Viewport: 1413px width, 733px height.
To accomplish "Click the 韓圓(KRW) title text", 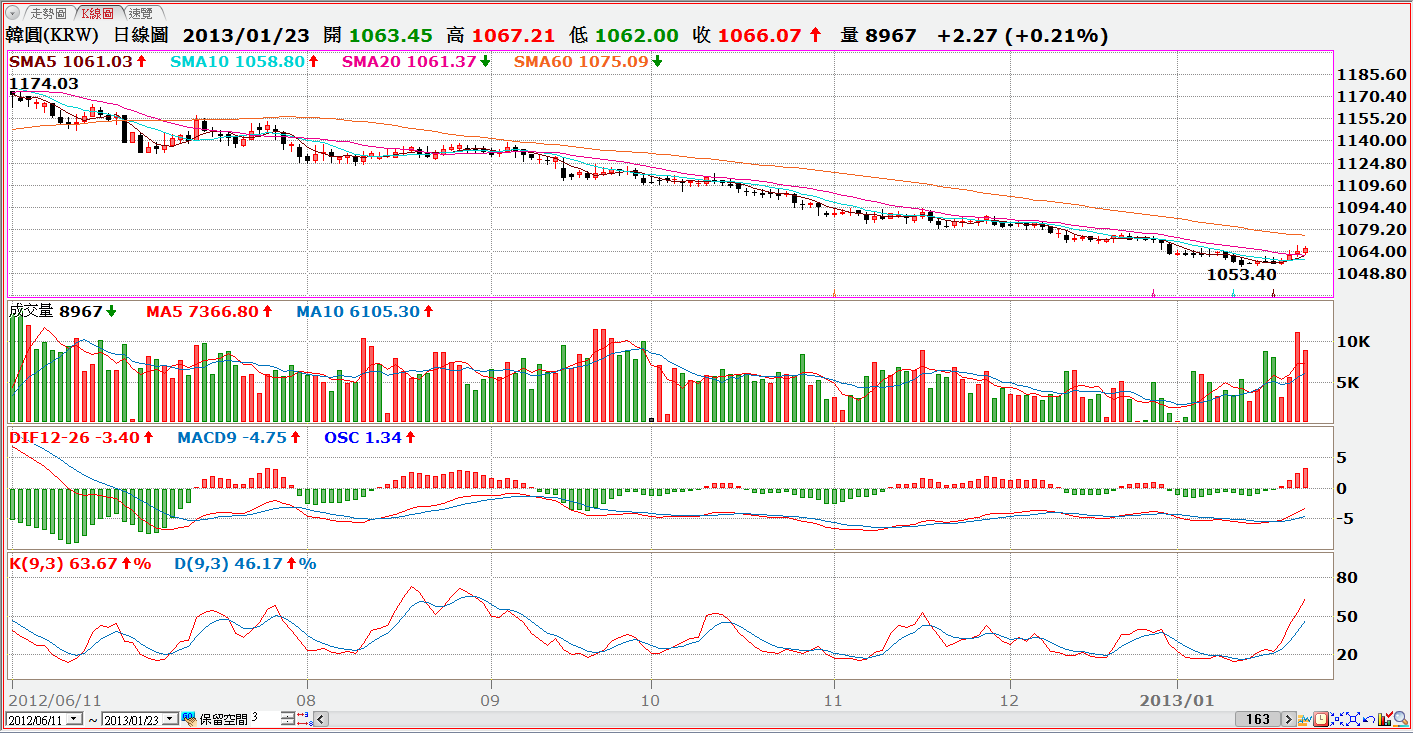I will (52, 35).
